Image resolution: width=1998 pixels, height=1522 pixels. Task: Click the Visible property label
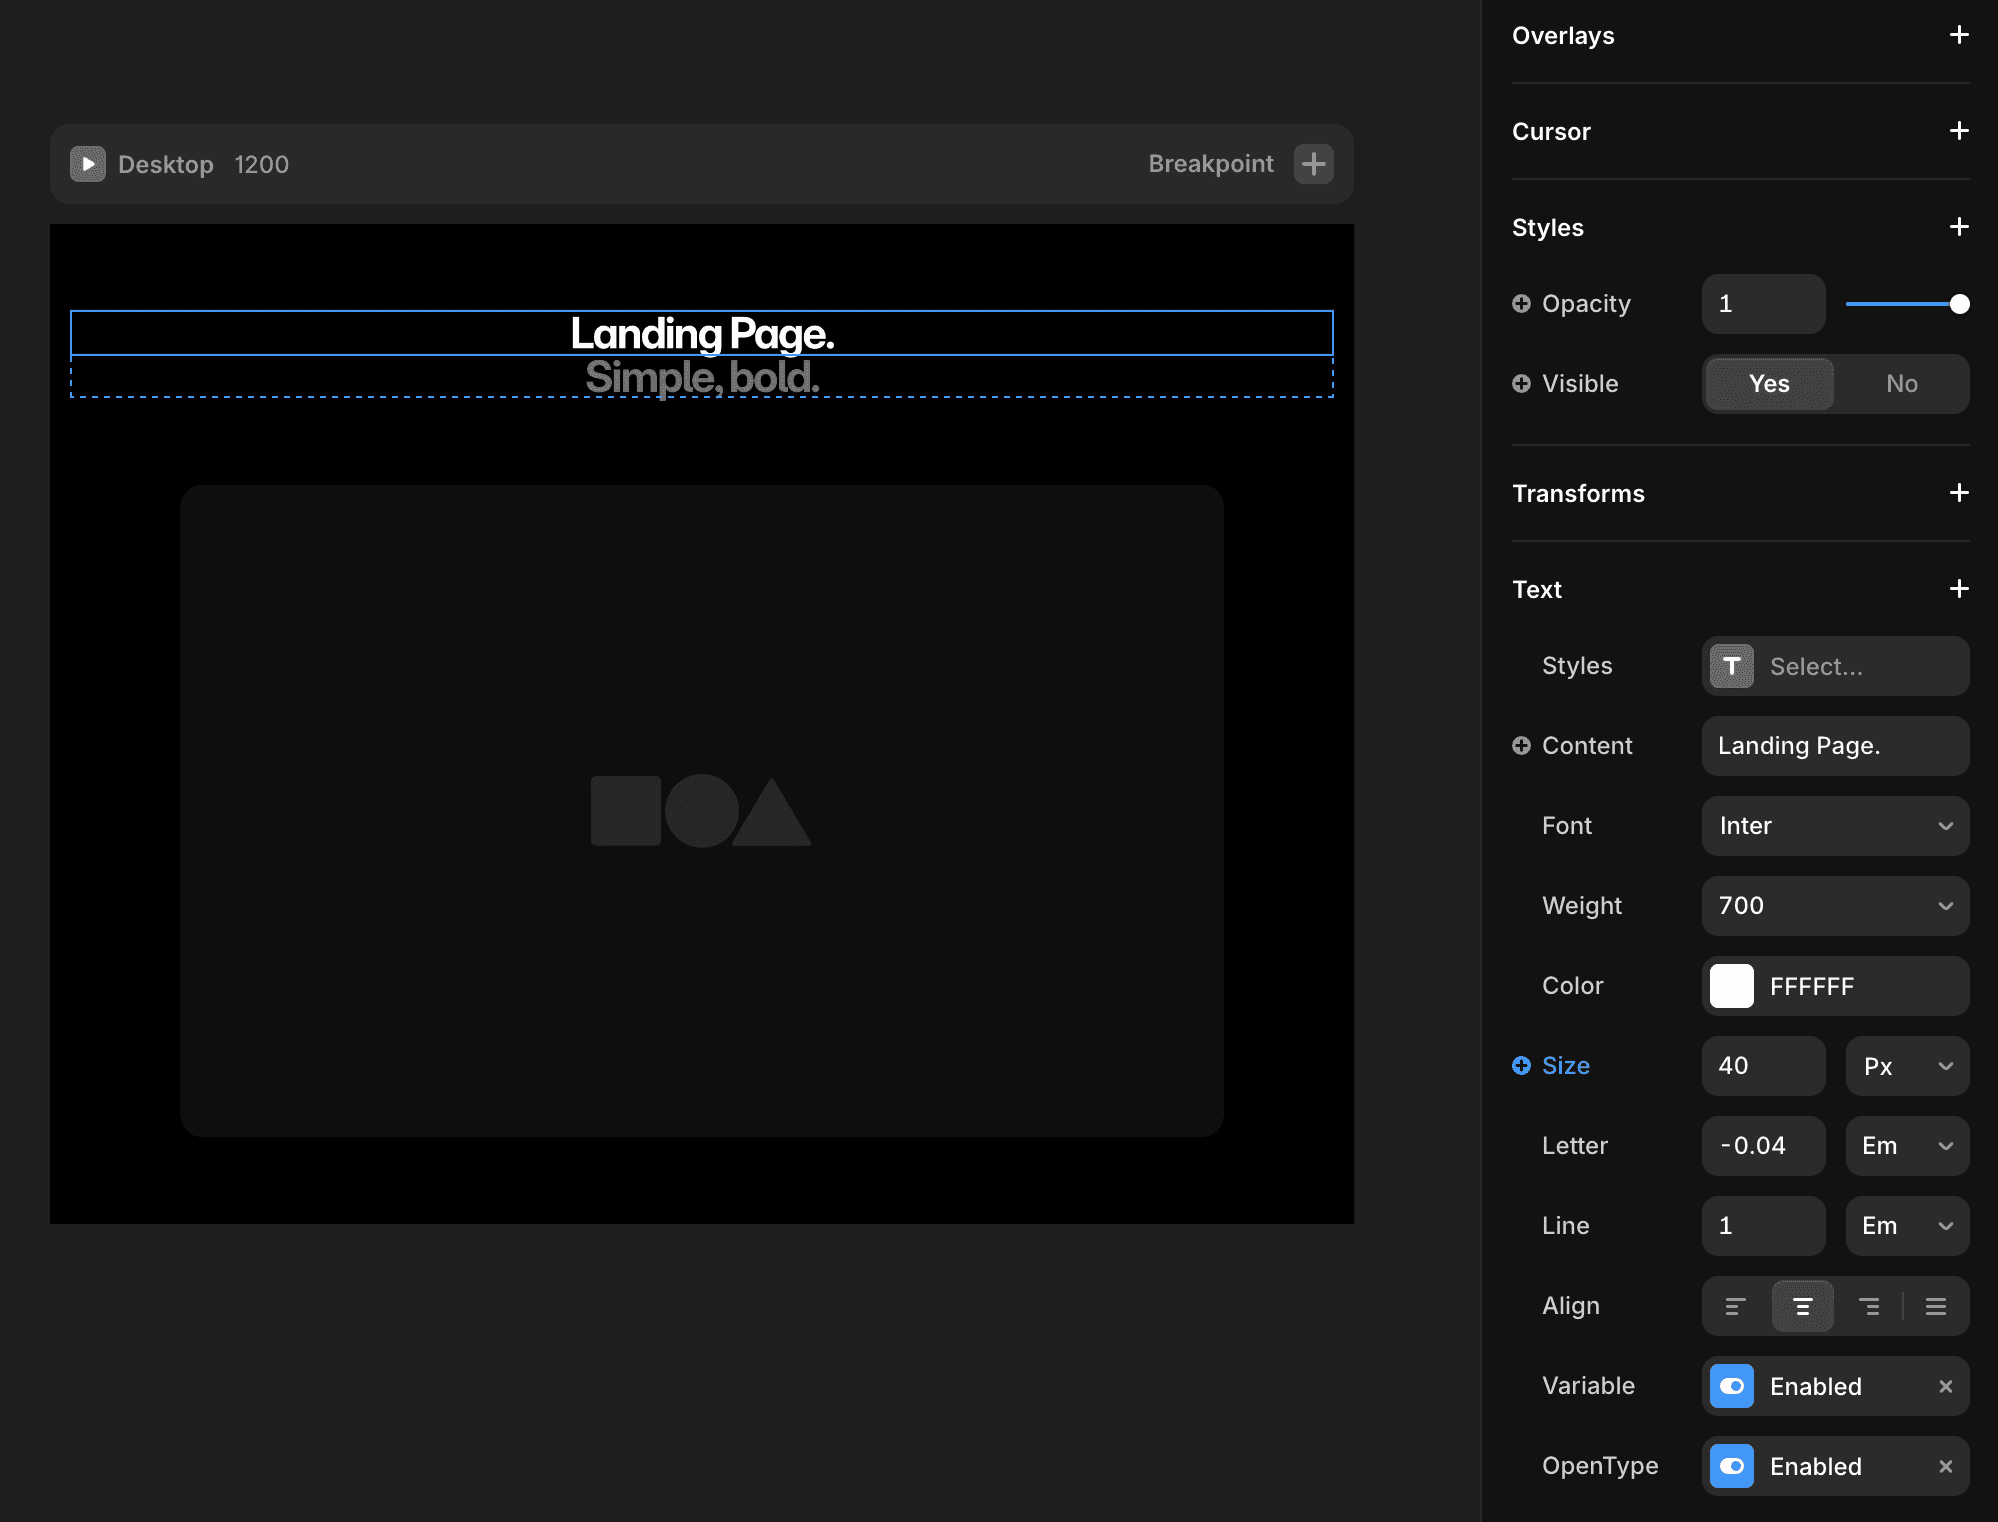tap(1580, 384)
